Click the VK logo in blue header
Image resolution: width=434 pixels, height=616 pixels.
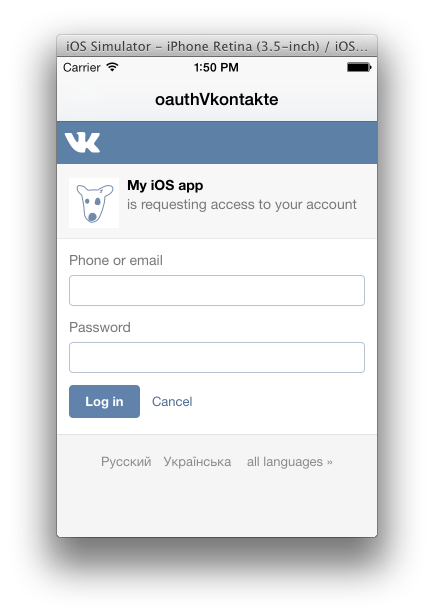[x=82, y=142]
